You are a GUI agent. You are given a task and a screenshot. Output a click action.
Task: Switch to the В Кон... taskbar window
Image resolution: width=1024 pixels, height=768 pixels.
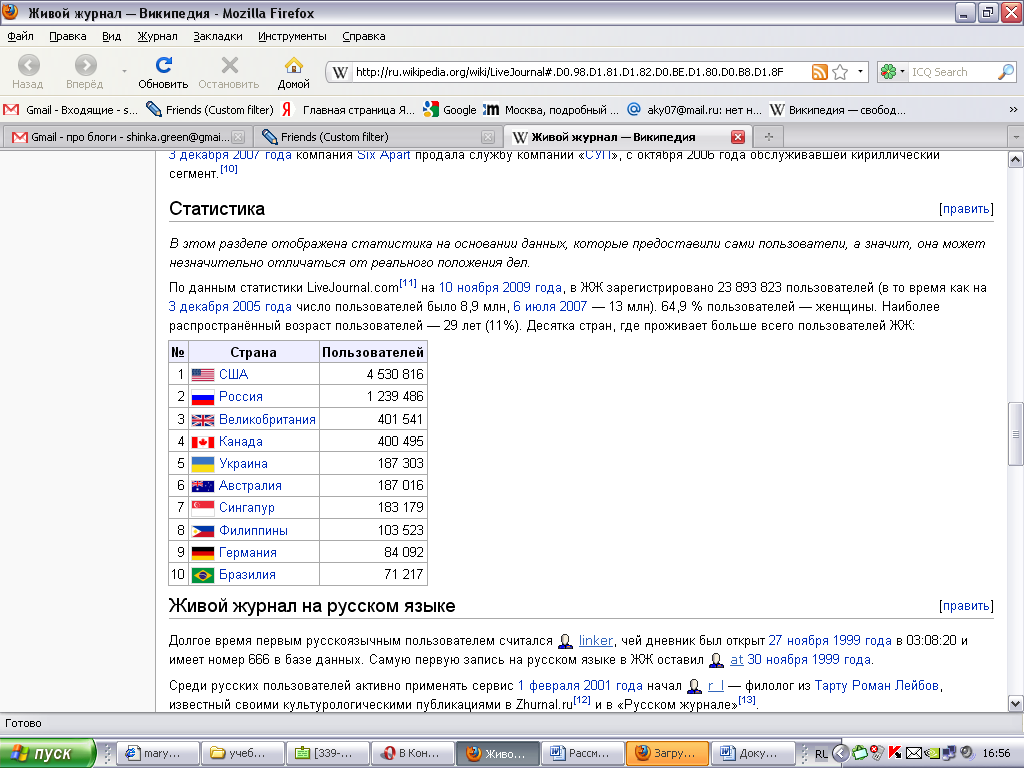pos(412,753)
